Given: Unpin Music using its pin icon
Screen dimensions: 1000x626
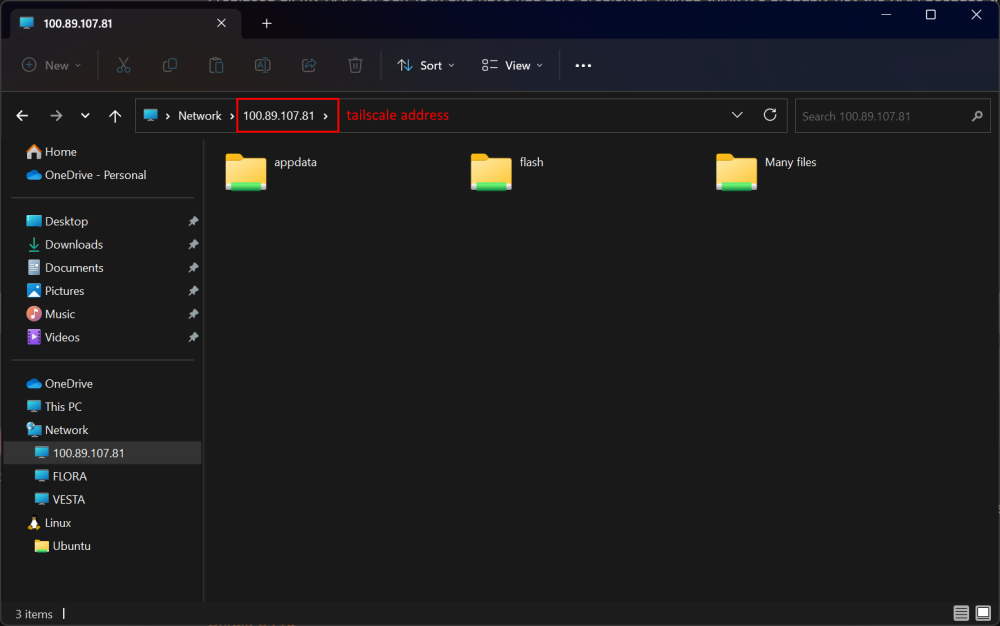Looking at the screenshot, I should (x=193, y=314).
